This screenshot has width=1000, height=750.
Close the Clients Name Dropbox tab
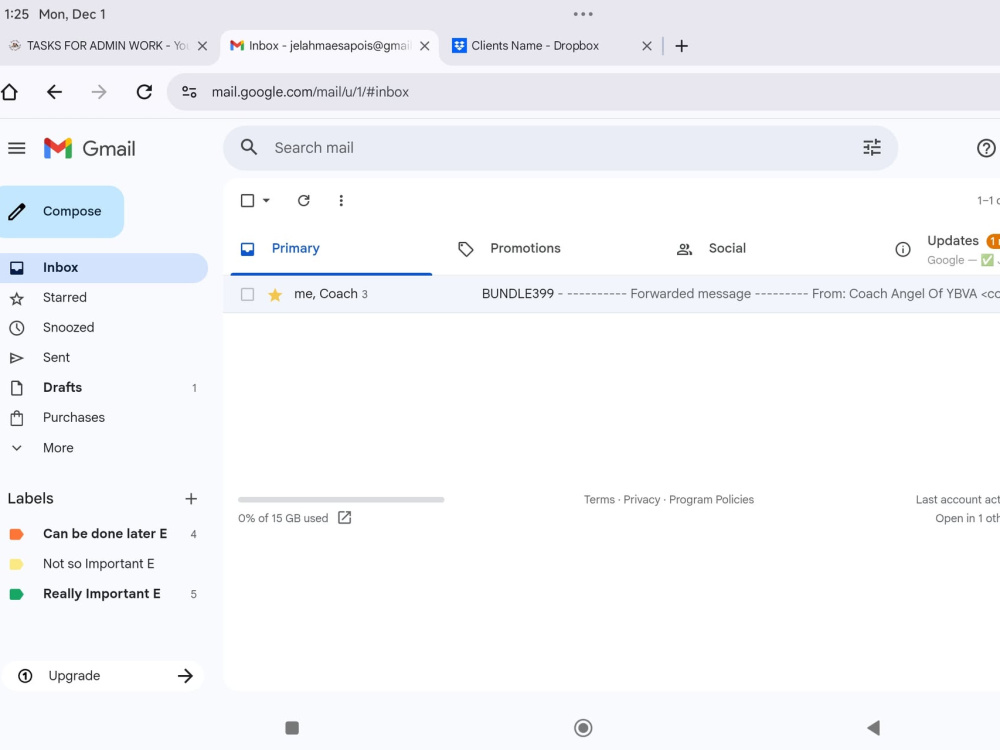coord(647,46)
